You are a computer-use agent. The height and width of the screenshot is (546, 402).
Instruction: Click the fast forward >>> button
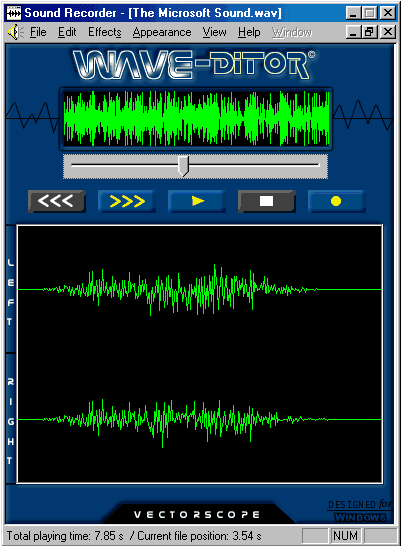[x=127, y=201]
